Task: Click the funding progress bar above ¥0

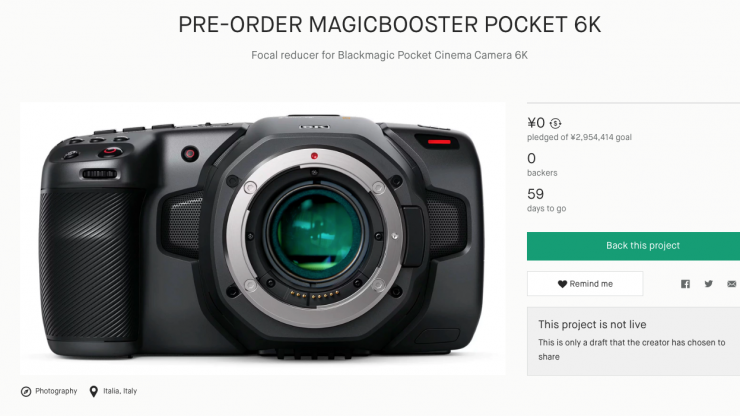Action: click(x=633, y=102)
